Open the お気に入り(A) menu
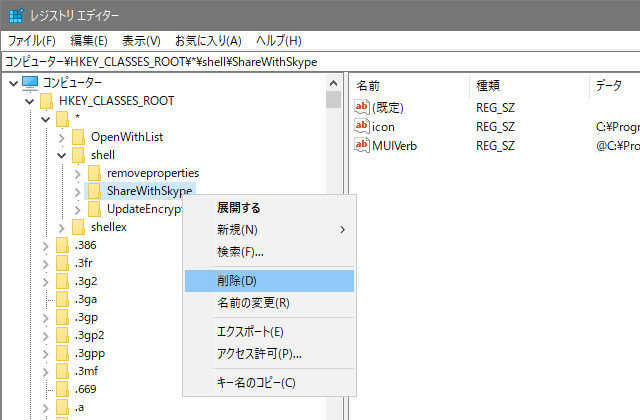Screen dimensions: 640x420 point(208,41)
